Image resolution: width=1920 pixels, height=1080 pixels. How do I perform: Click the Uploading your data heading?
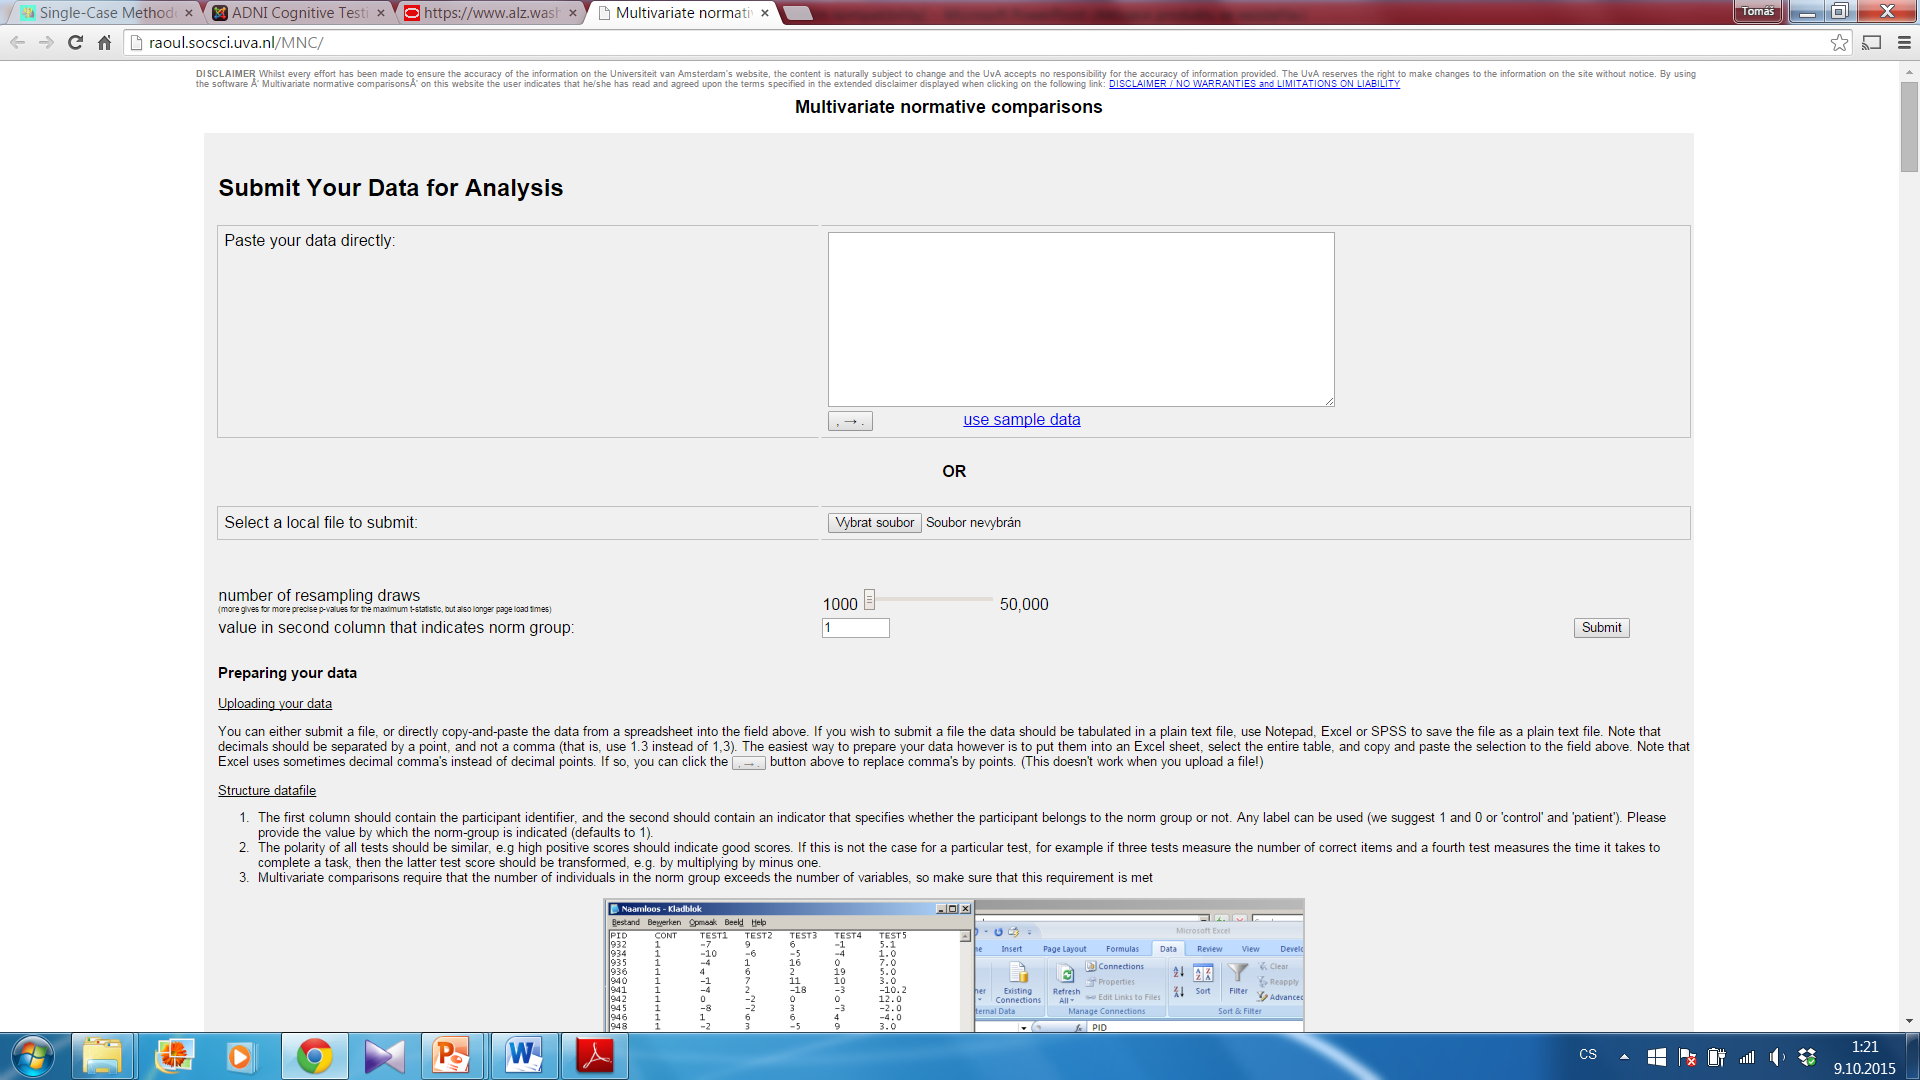pyautogui.click(x=275, y=704)
